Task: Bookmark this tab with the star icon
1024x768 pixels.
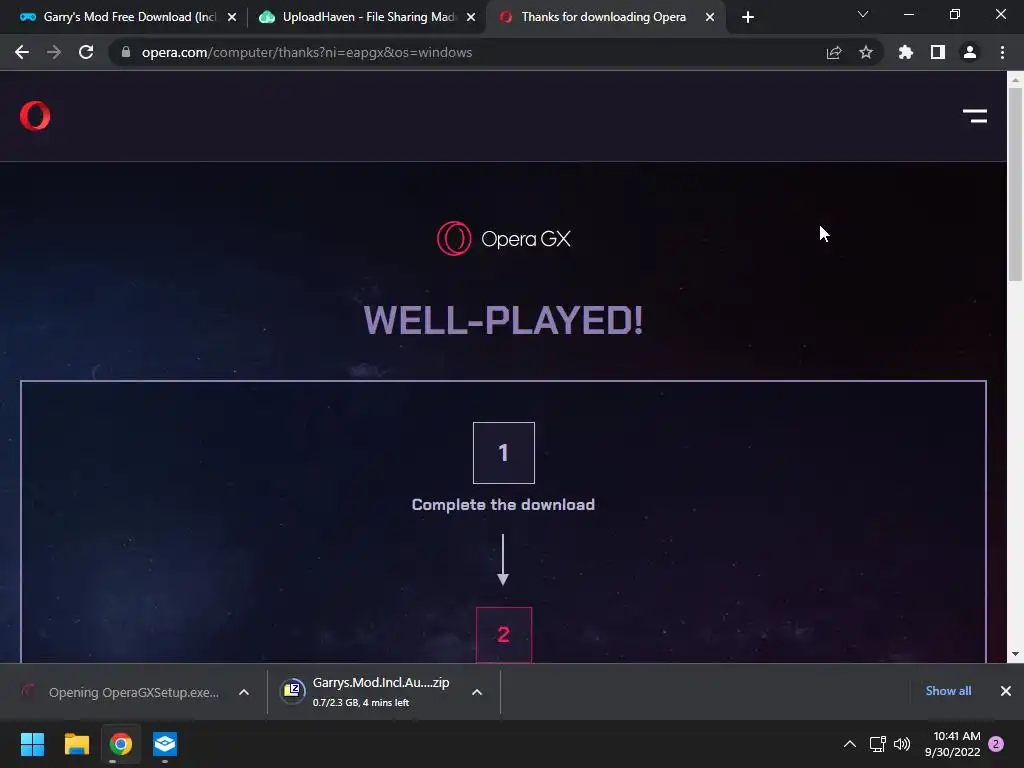Action: pyautogui.click(x=865, y=52)
